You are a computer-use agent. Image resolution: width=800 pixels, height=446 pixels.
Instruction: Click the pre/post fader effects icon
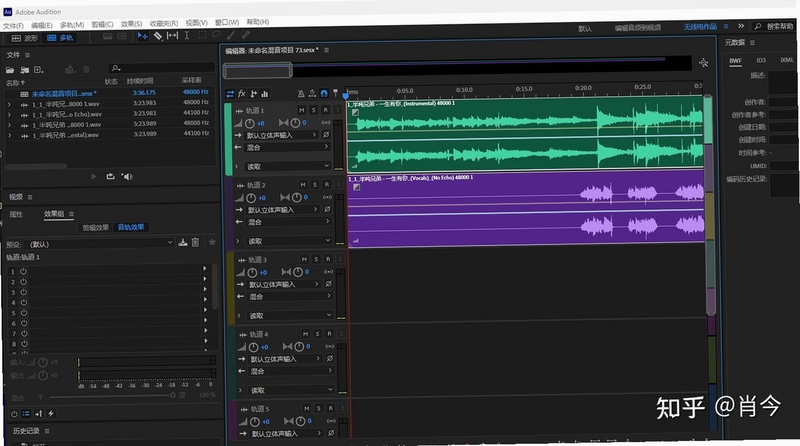[x=38, y=413]
